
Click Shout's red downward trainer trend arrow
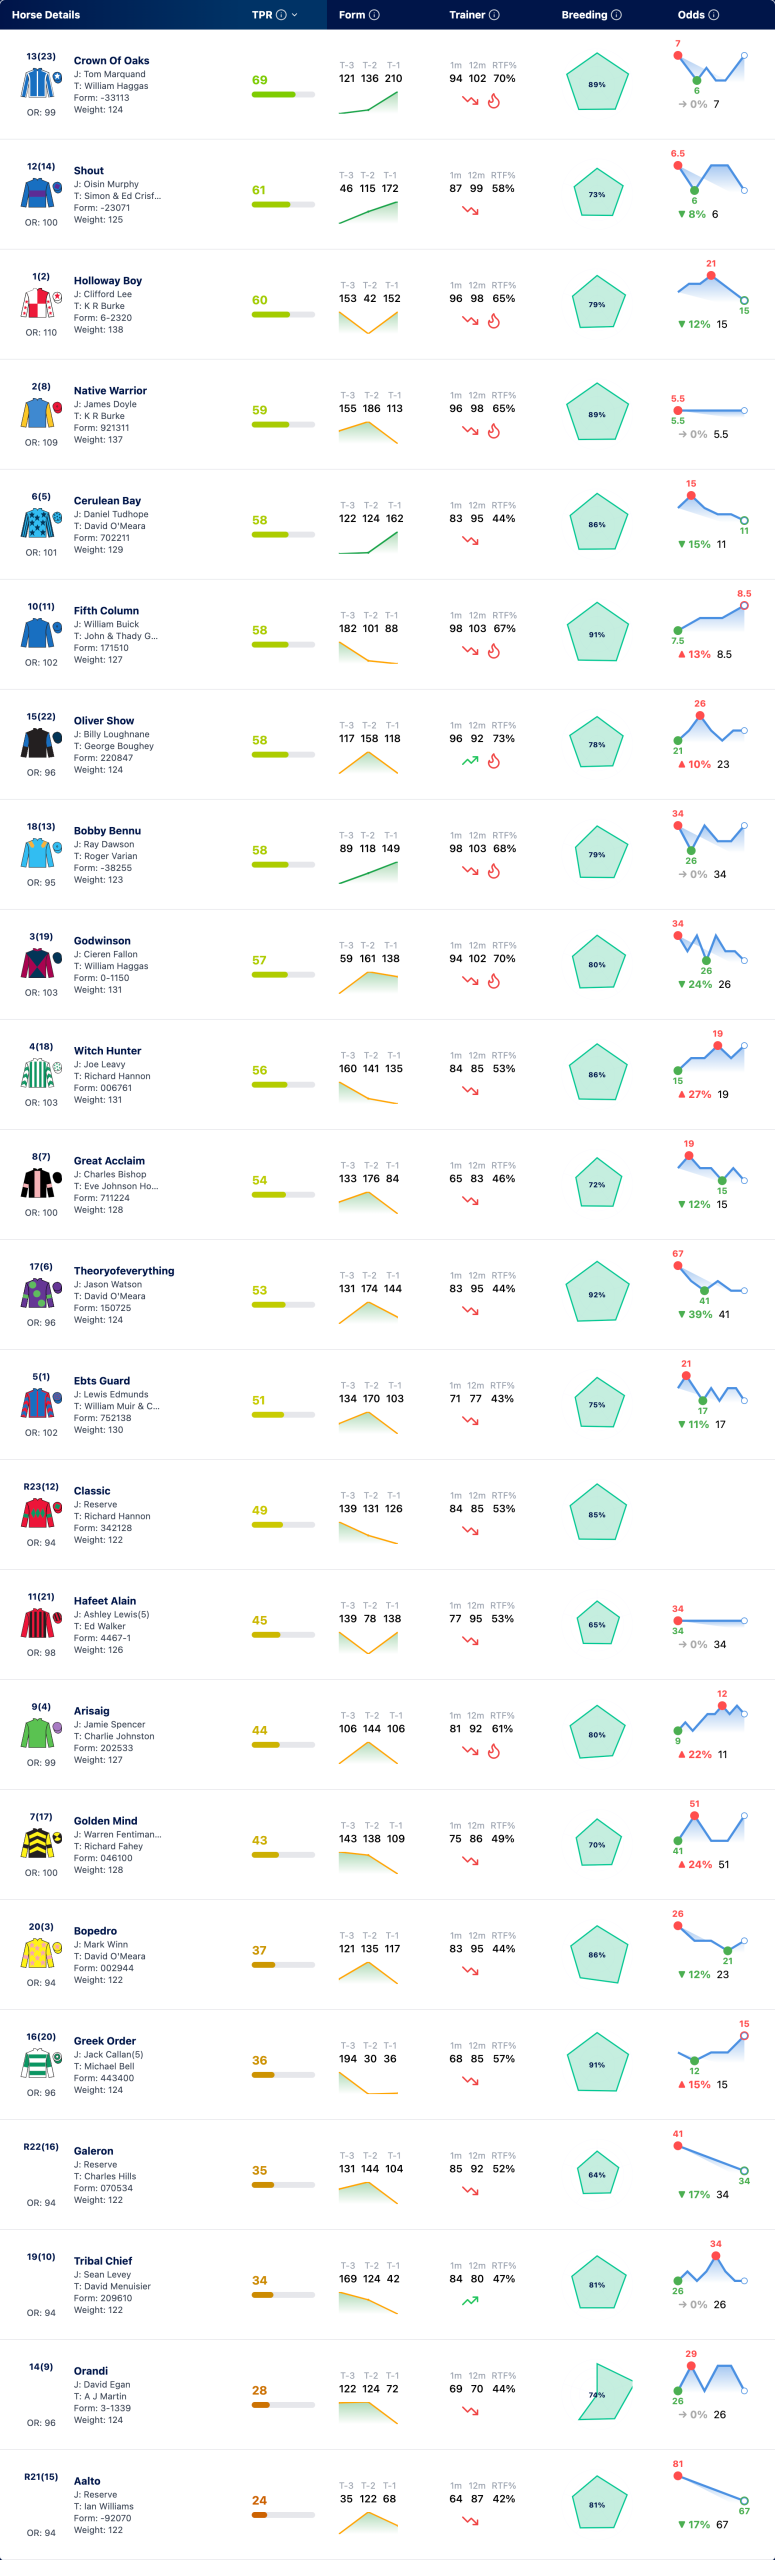click(x=470, y=211)
